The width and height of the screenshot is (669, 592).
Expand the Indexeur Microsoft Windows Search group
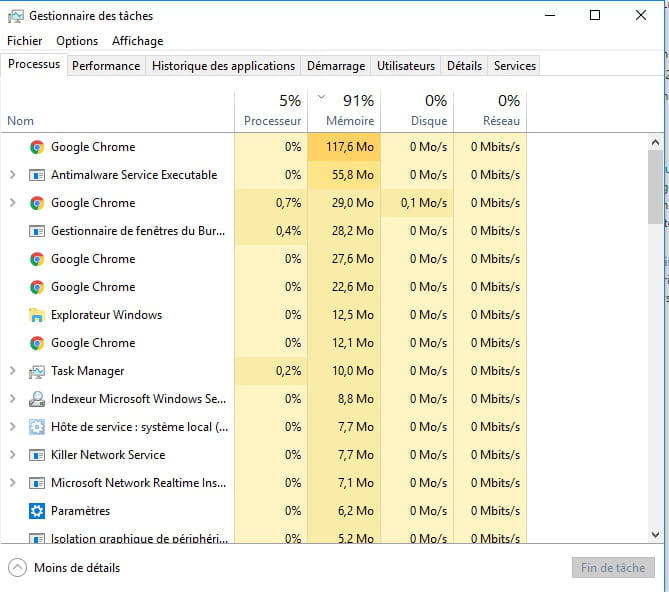(12, 399)
